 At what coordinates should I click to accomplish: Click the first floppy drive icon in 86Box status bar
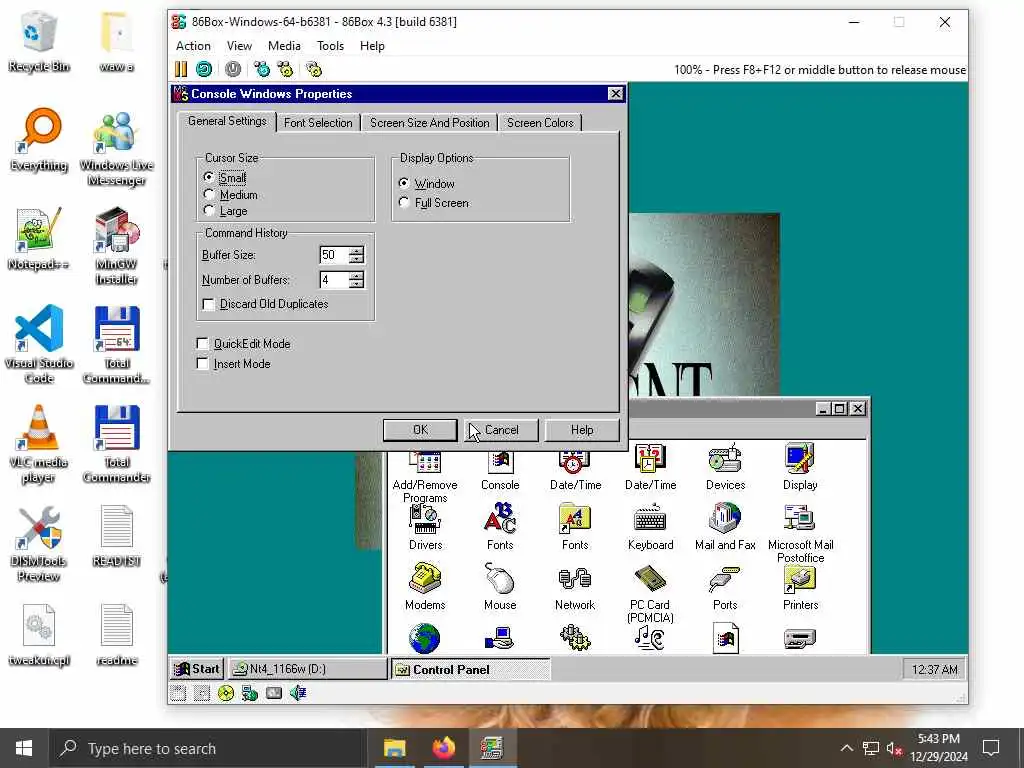[177, 694]
